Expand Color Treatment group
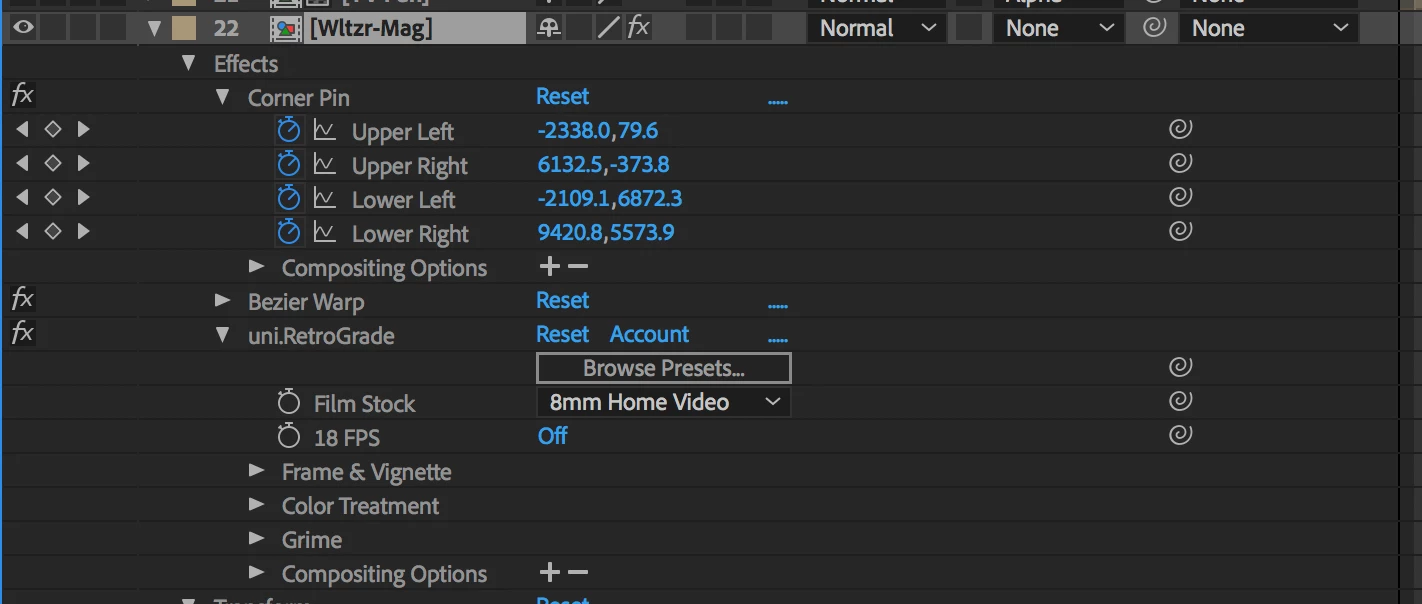 point(257,504)
